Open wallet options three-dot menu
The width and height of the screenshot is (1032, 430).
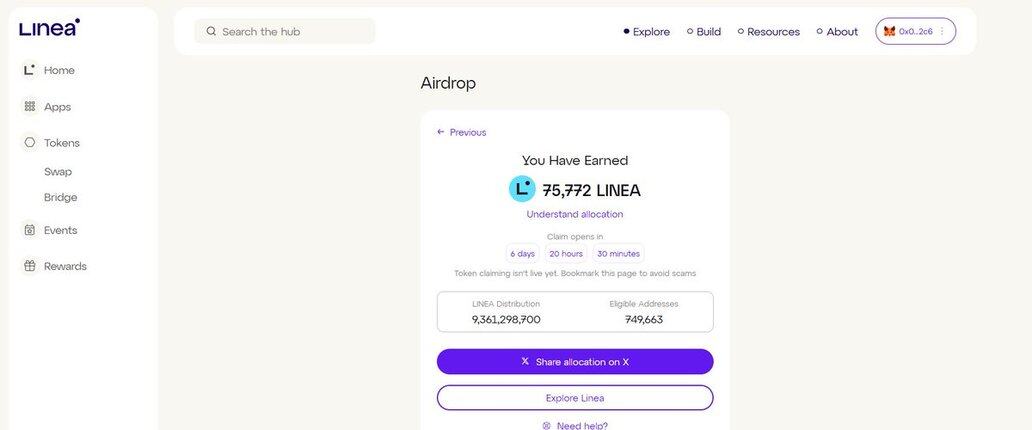point(942,31)
